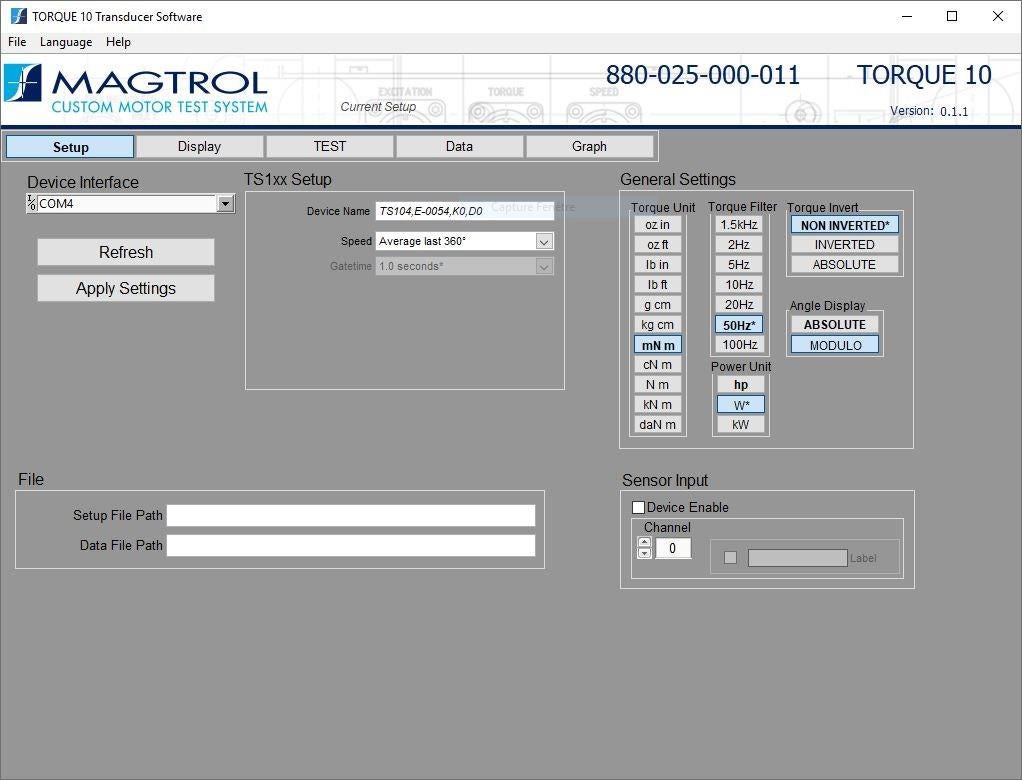Screen dimensions: 1022x780
Task: Select daN m torque unit
Action: point(658,424)
